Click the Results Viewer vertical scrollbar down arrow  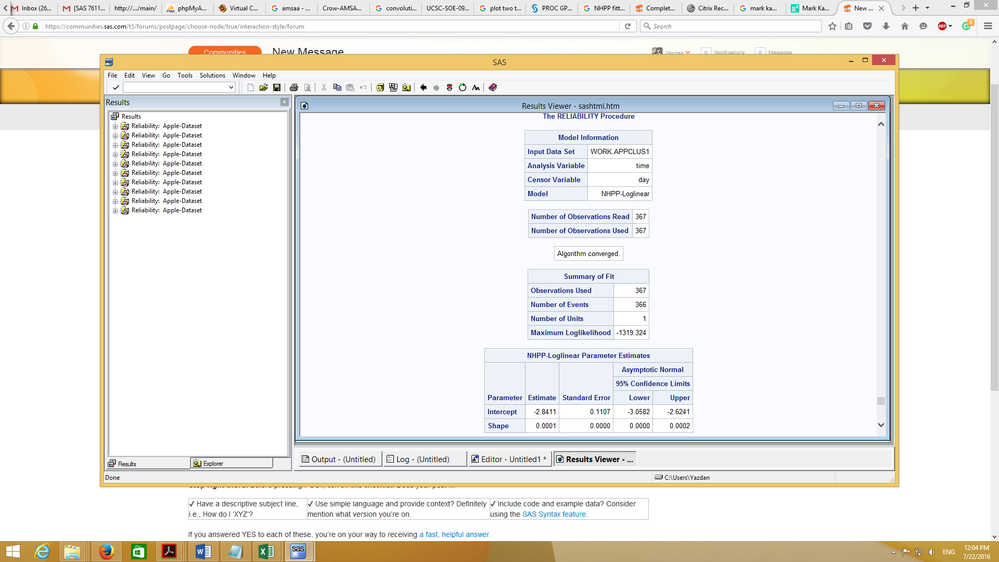pos(880,425)
